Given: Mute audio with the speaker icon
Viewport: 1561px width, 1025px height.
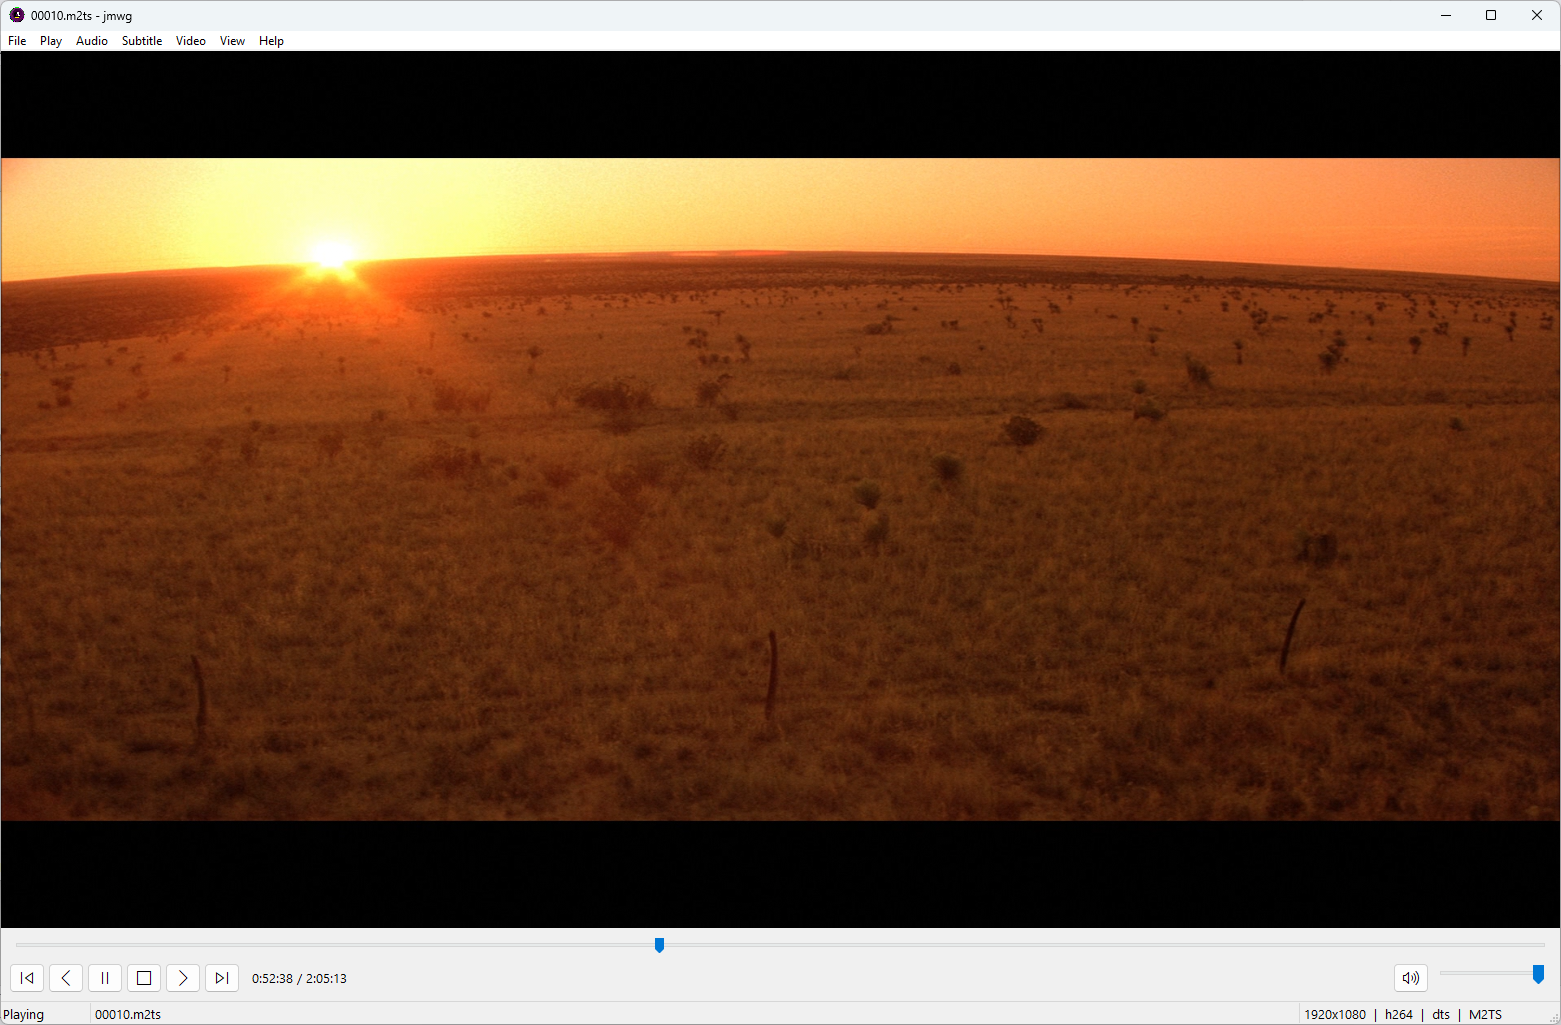Looking at the screenshot, I should [x=1411, y=978].
